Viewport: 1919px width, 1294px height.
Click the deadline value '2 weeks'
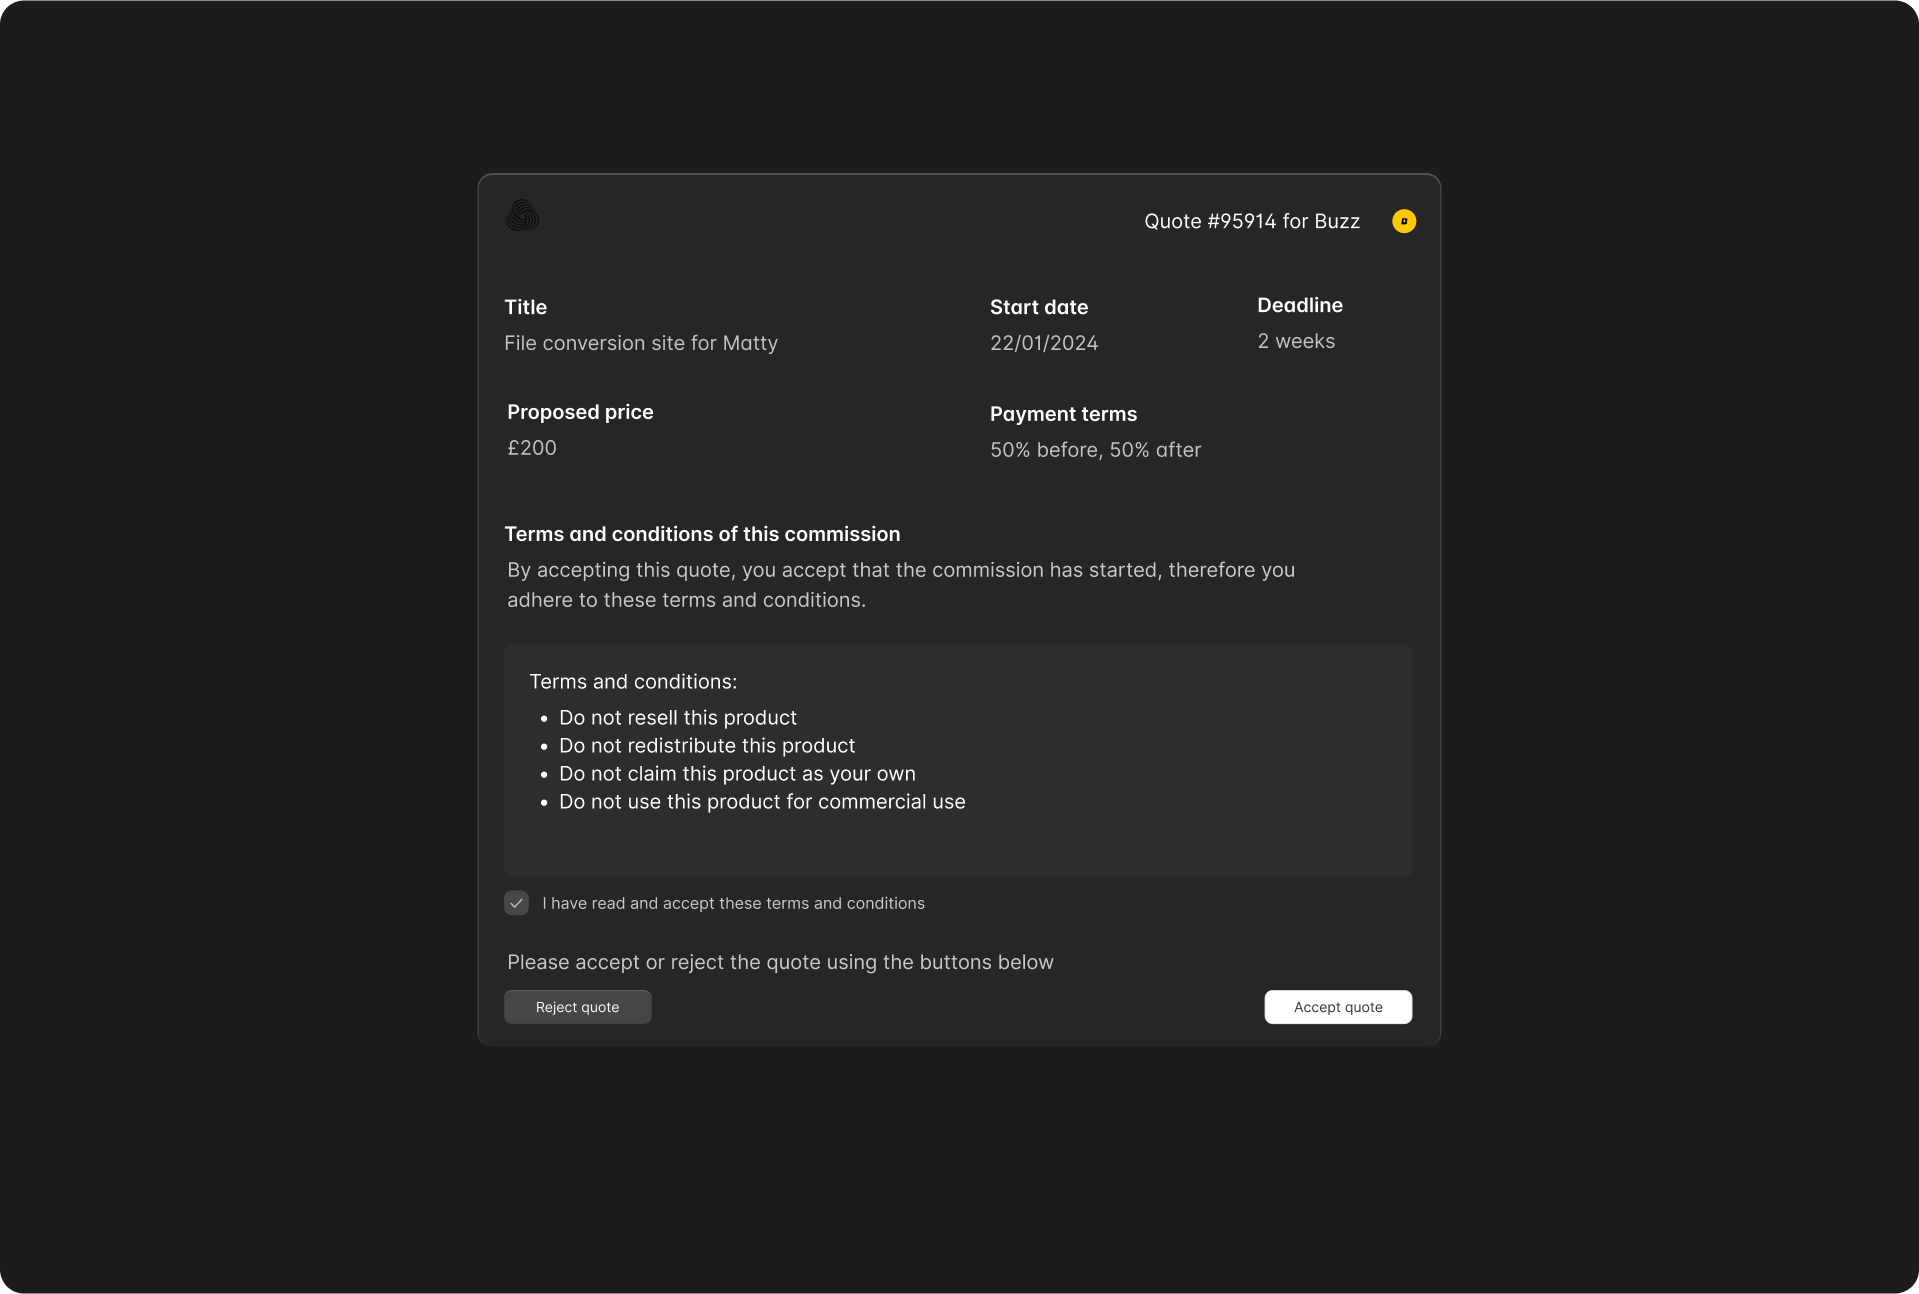(x=1296, y=341)
